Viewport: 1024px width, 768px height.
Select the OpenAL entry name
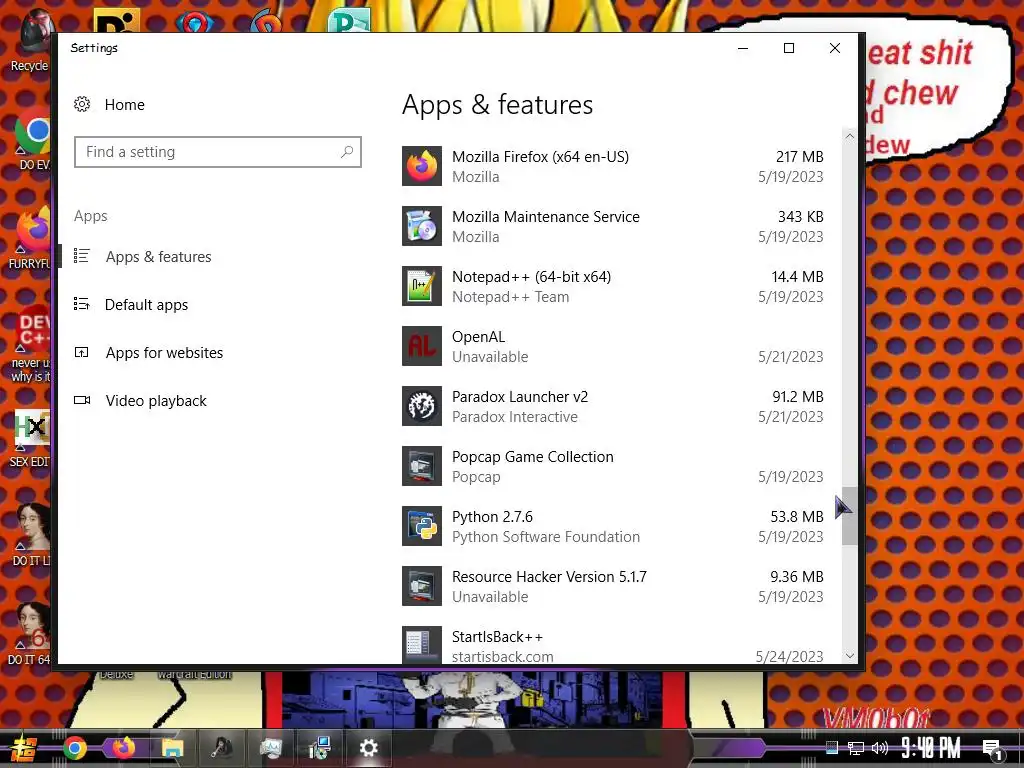click(x=479, y=337)
